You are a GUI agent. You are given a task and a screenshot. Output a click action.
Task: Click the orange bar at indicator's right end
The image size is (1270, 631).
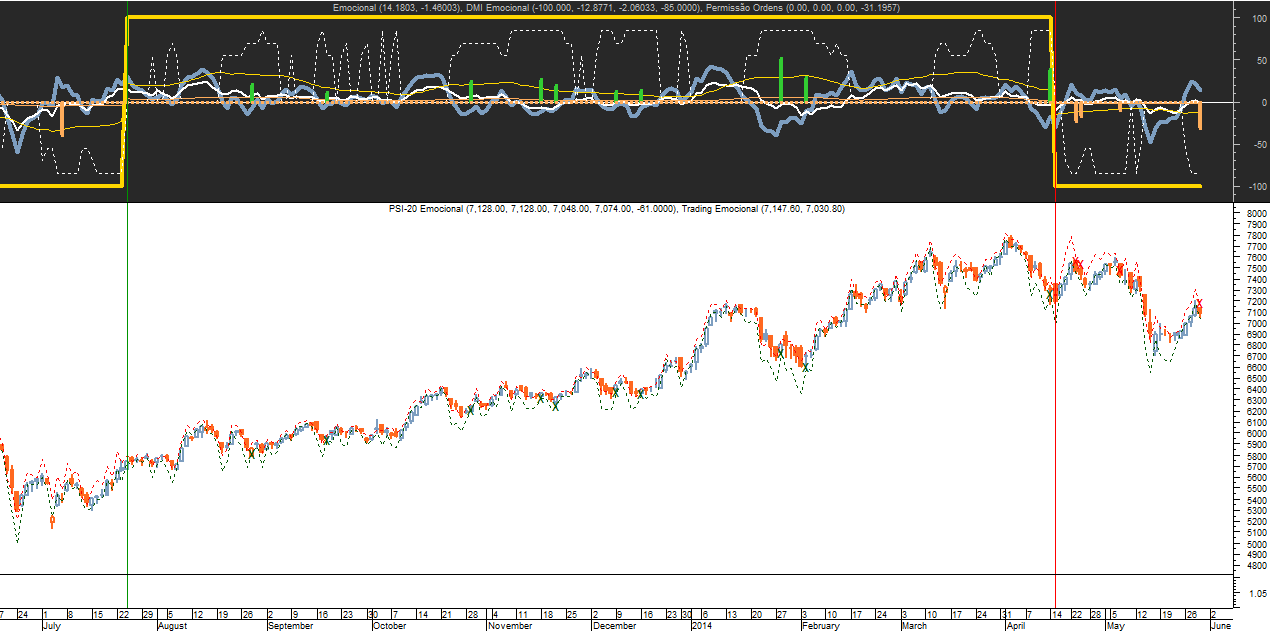tap(1200, 114)
